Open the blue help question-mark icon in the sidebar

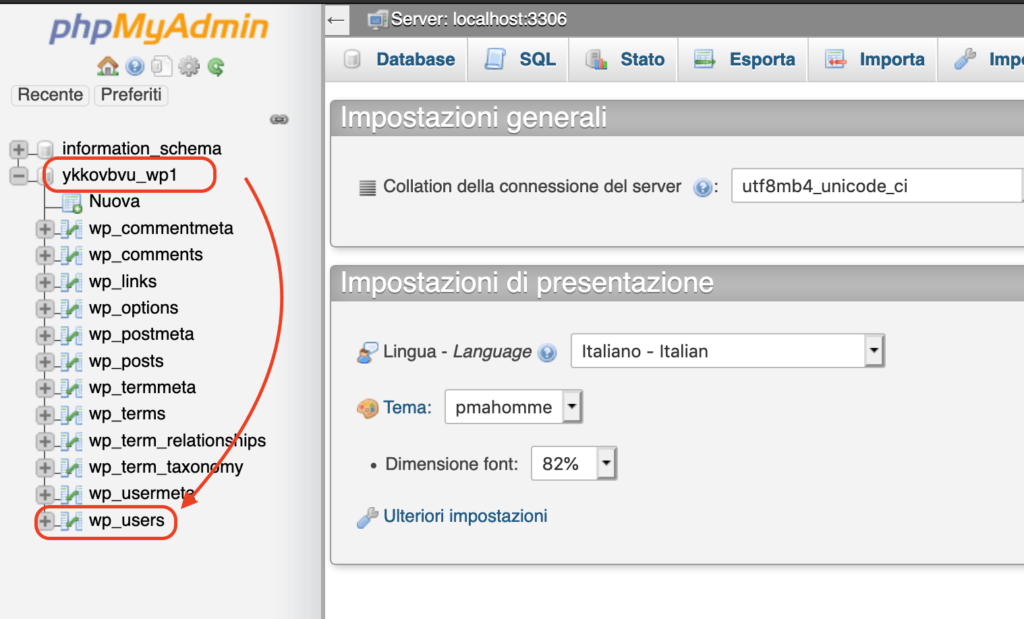click(135, 67)
